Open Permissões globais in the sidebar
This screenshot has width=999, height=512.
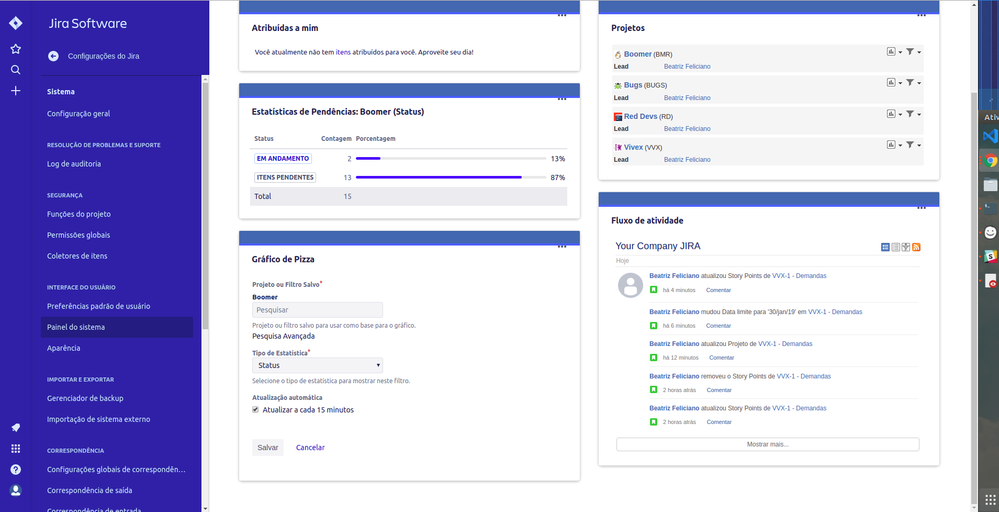(x=78, y=236)
